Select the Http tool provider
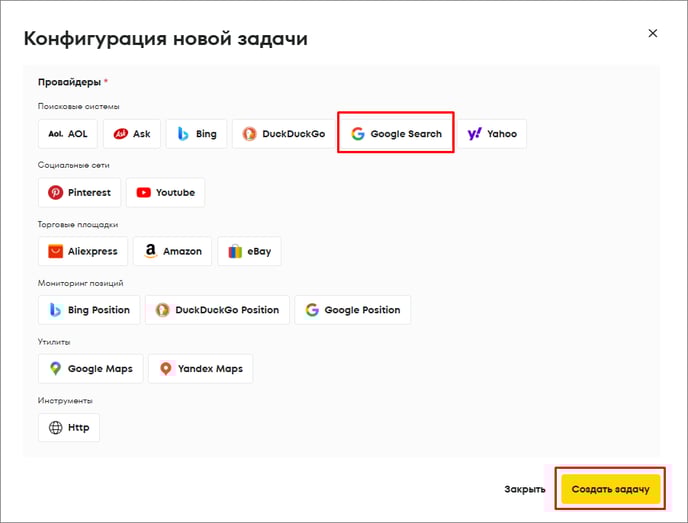This screenshot has height=523, width=688. click(69, 427)
